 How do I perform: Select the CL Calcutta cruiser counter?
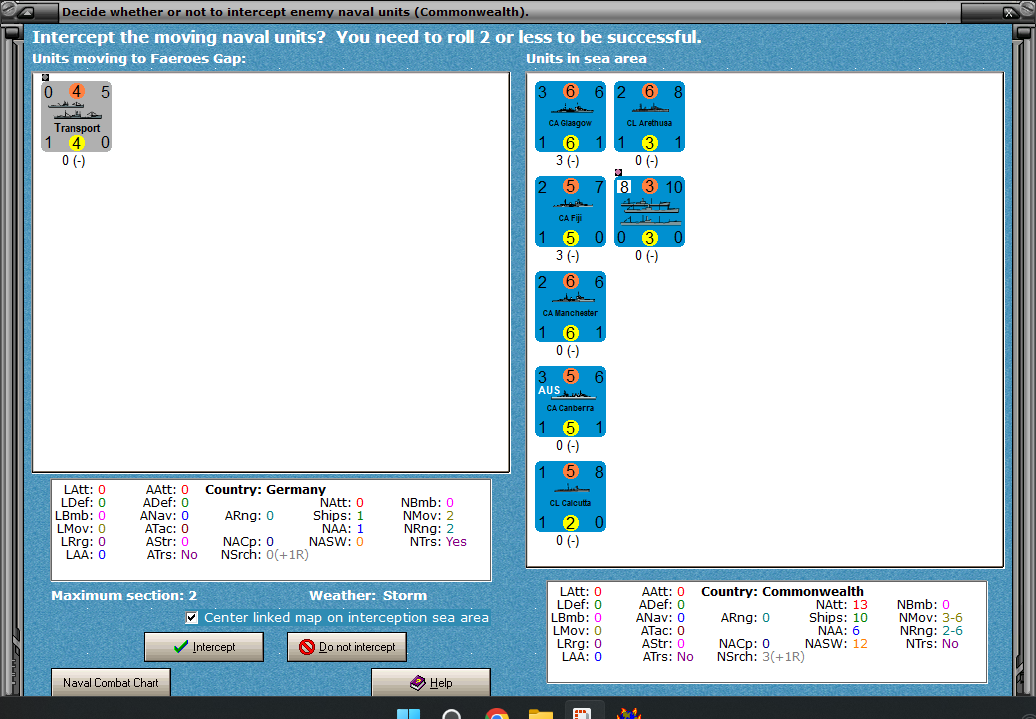point(570,497)
